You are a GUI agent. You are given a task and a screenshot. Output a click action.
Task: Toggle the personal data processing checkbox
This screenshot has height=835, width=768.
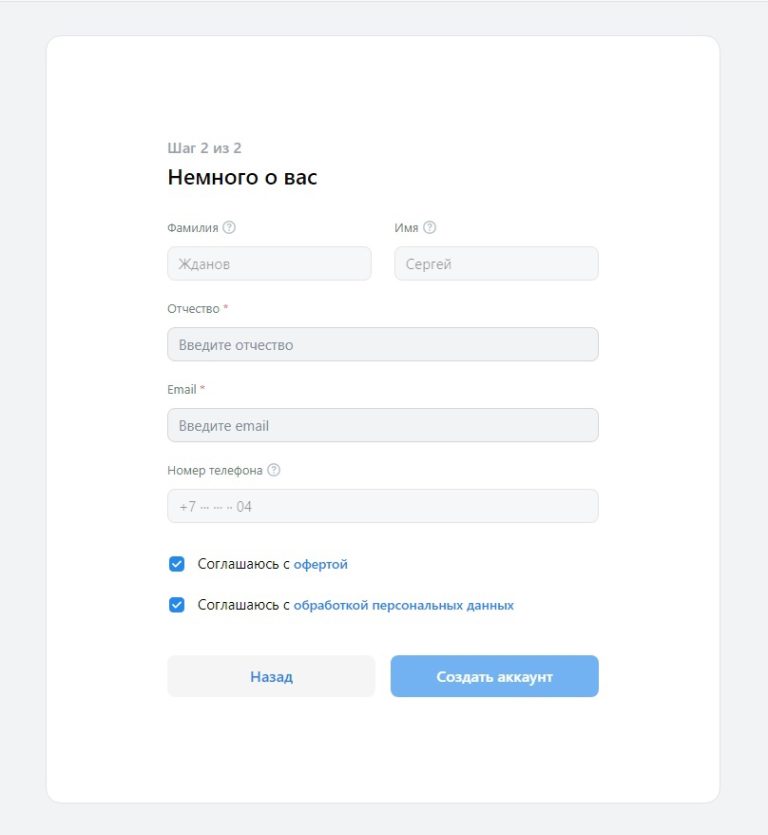coord(177,605)
